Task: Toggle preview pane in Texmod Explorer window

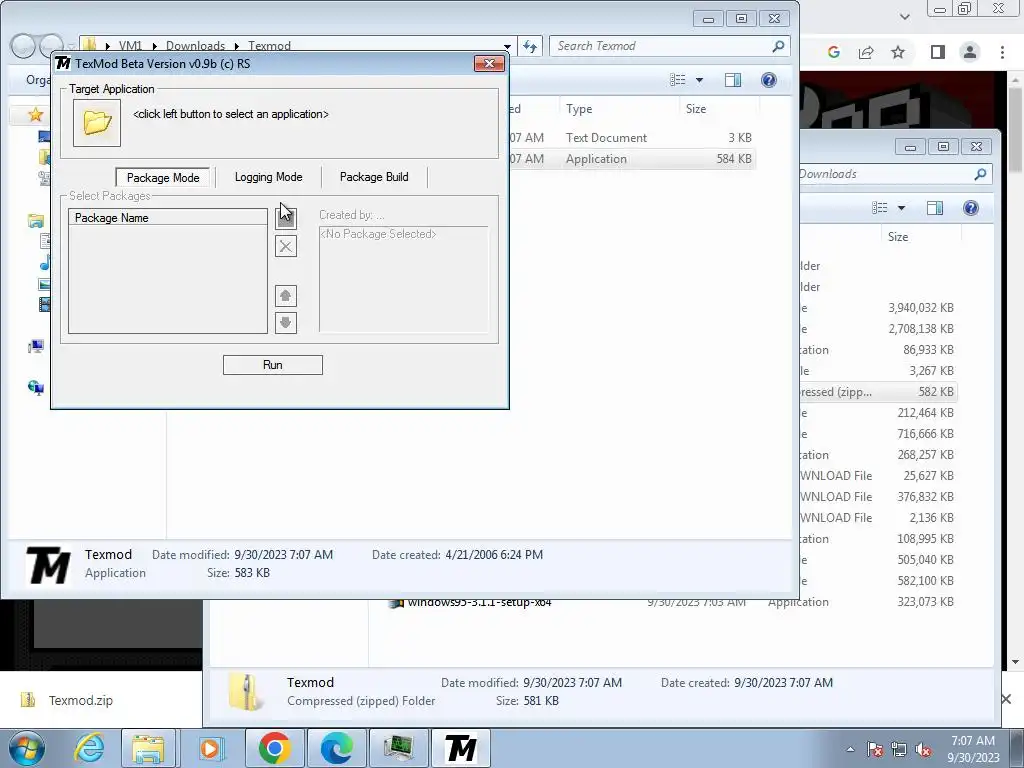Action: point(733,80)
